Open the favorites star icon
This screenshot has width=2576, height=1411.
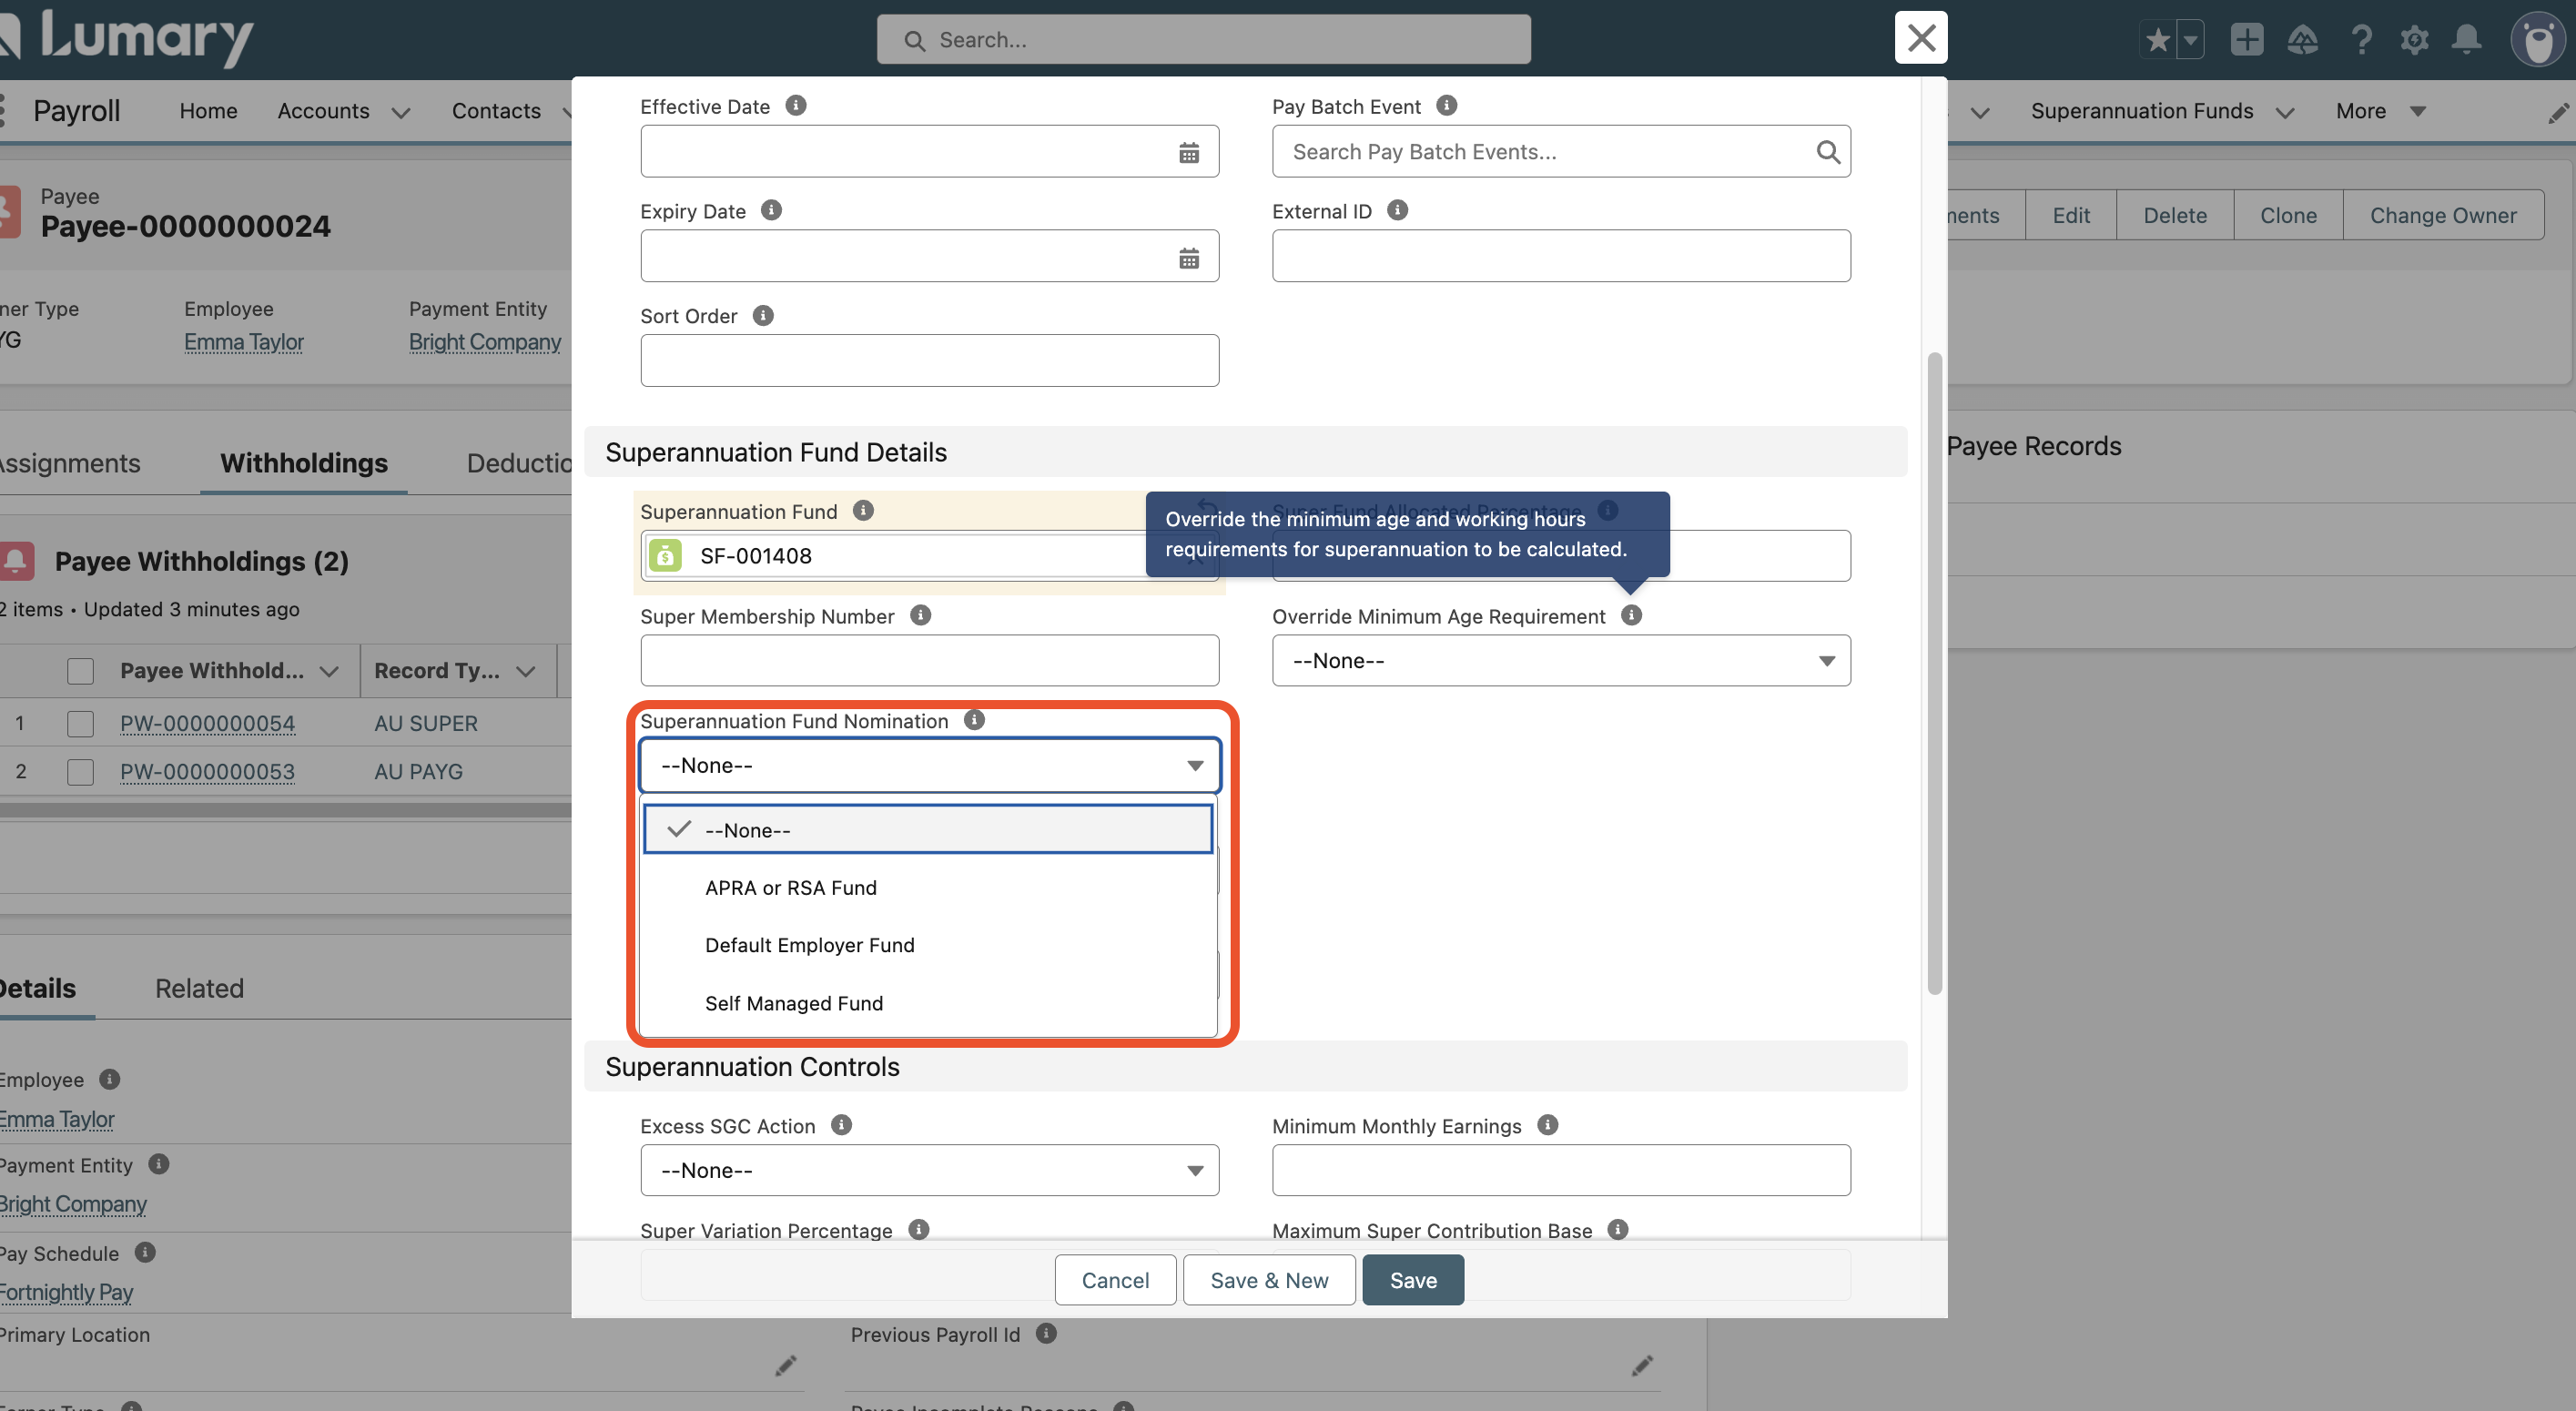pyautogui.click(x=2159, y=40)
